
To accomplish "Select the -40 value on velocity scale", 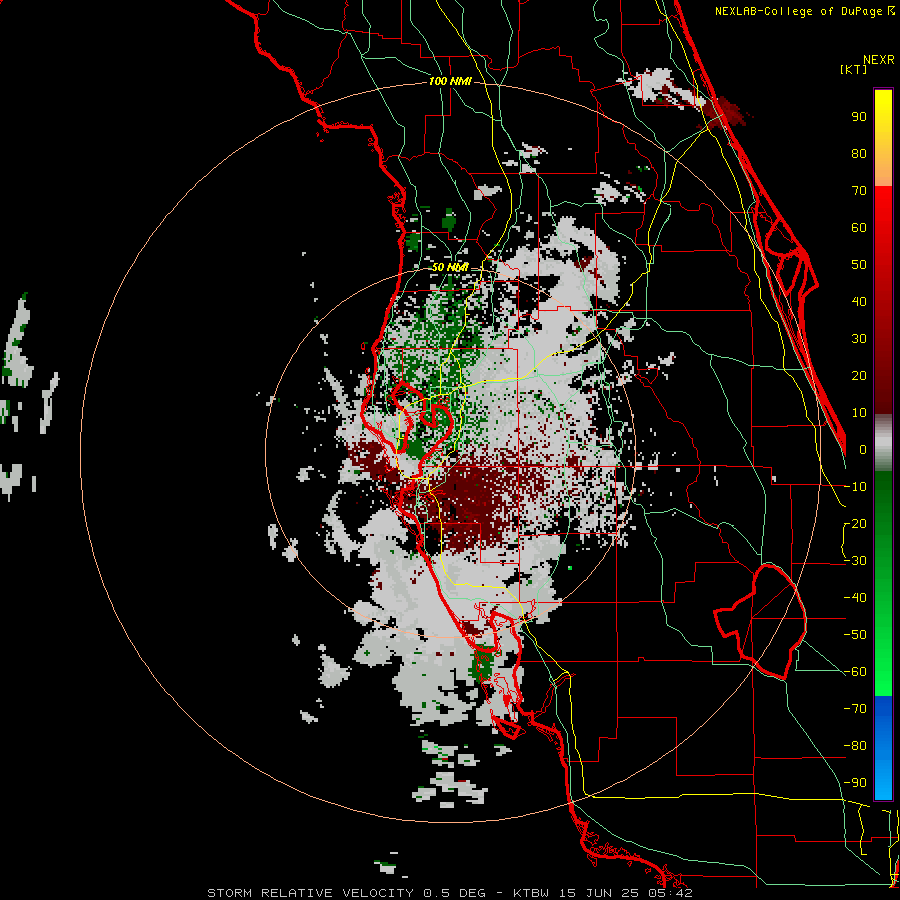I will point(855,598).
